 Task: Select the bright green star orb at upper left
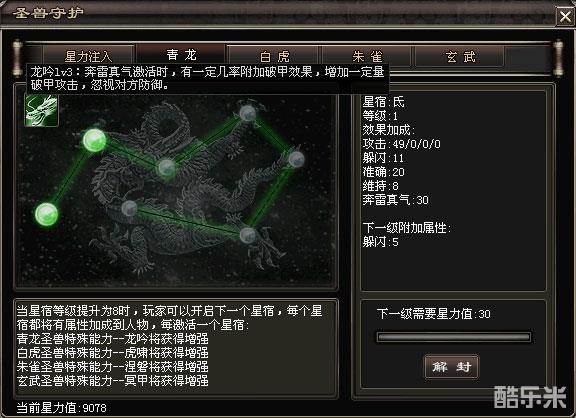tap(94, 140)
